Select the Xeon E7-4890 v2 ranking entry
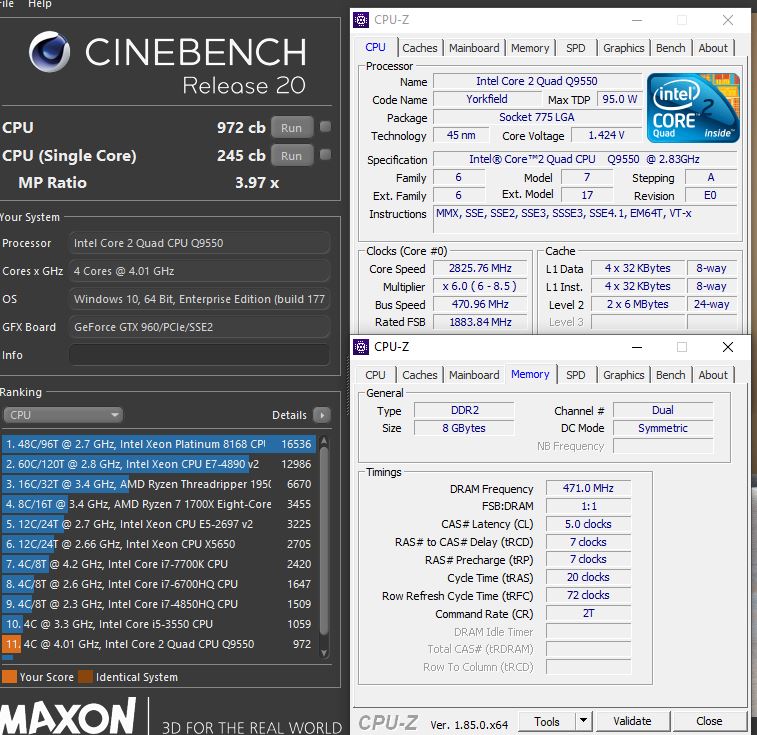 [x=158, y=464]
